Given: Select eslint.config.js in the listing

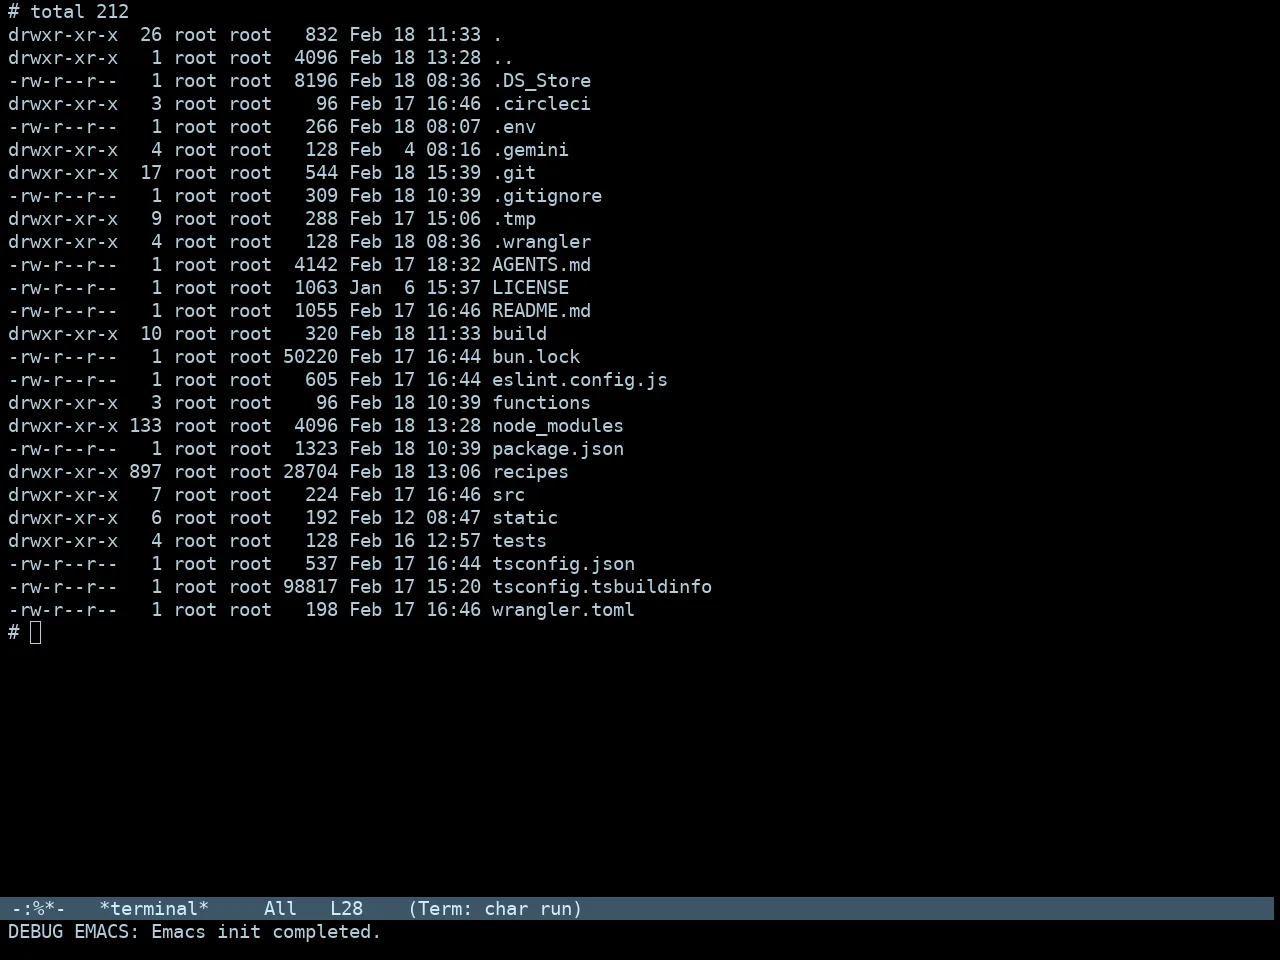Looking at the screenshot, I should 580,380.
